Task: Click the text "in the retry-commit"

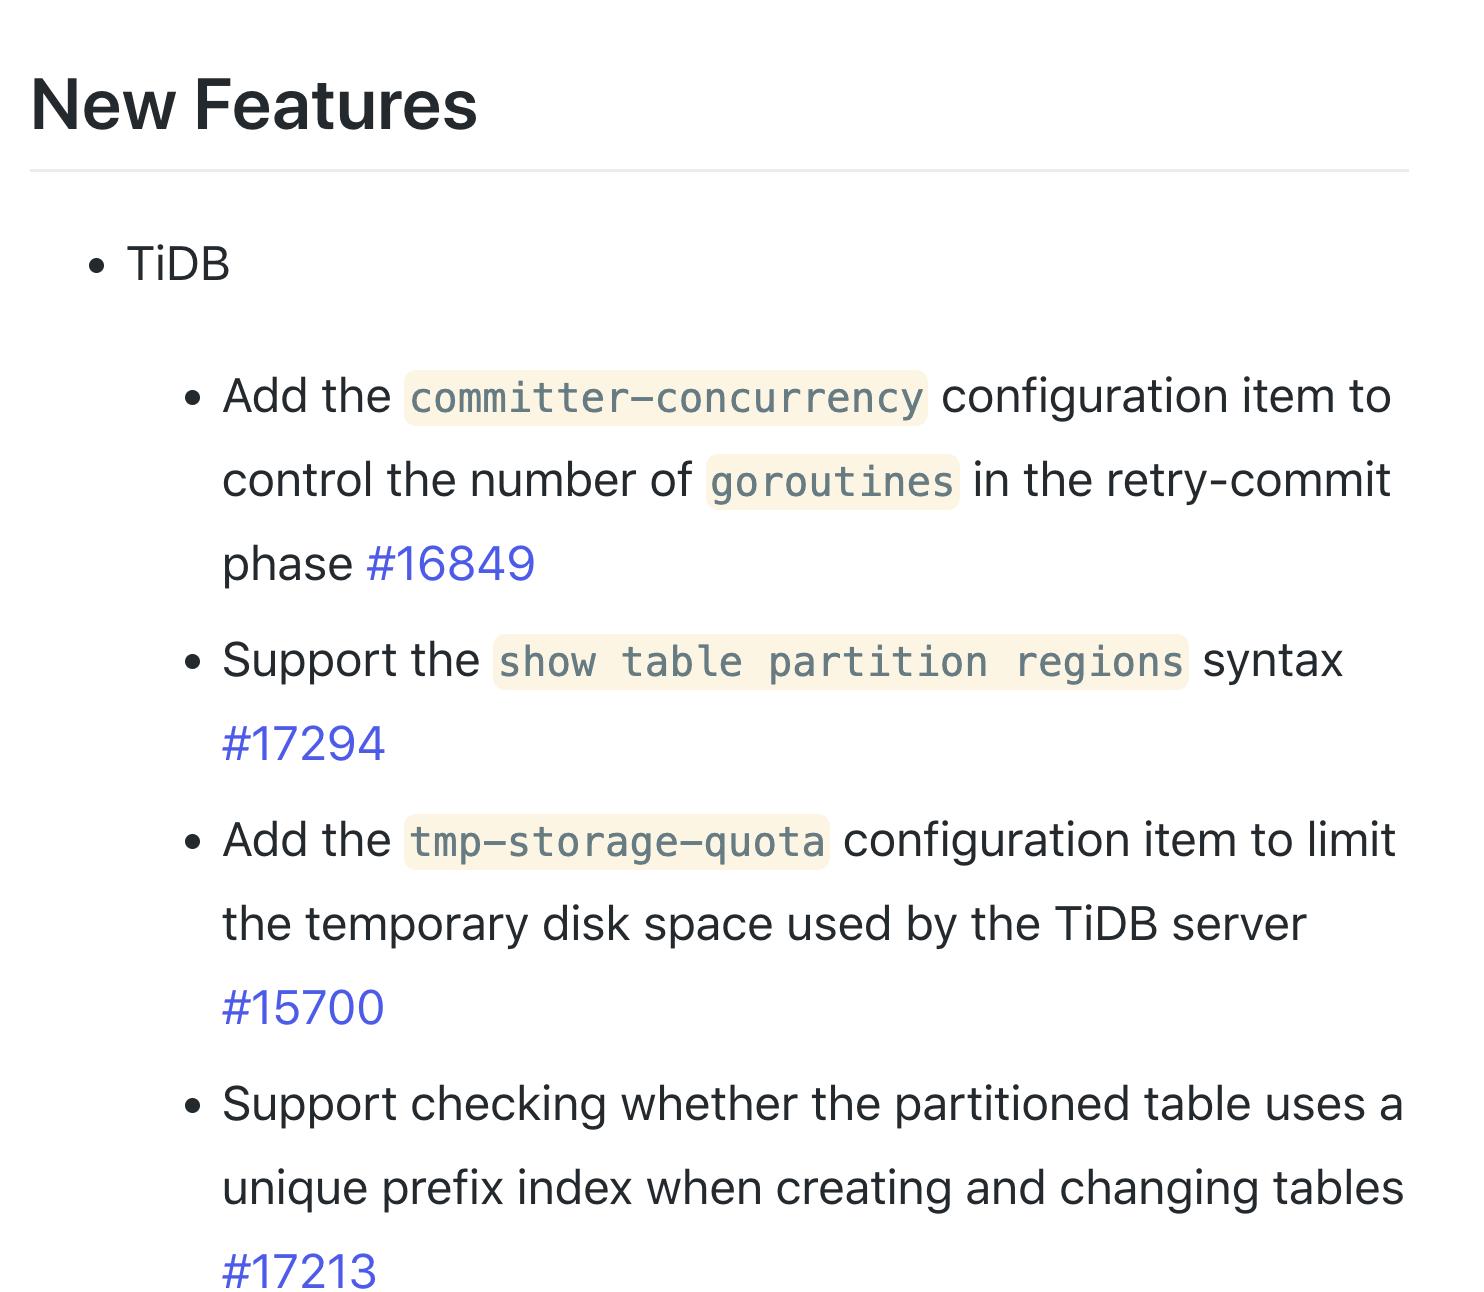Action: [x=1181, y=481]
